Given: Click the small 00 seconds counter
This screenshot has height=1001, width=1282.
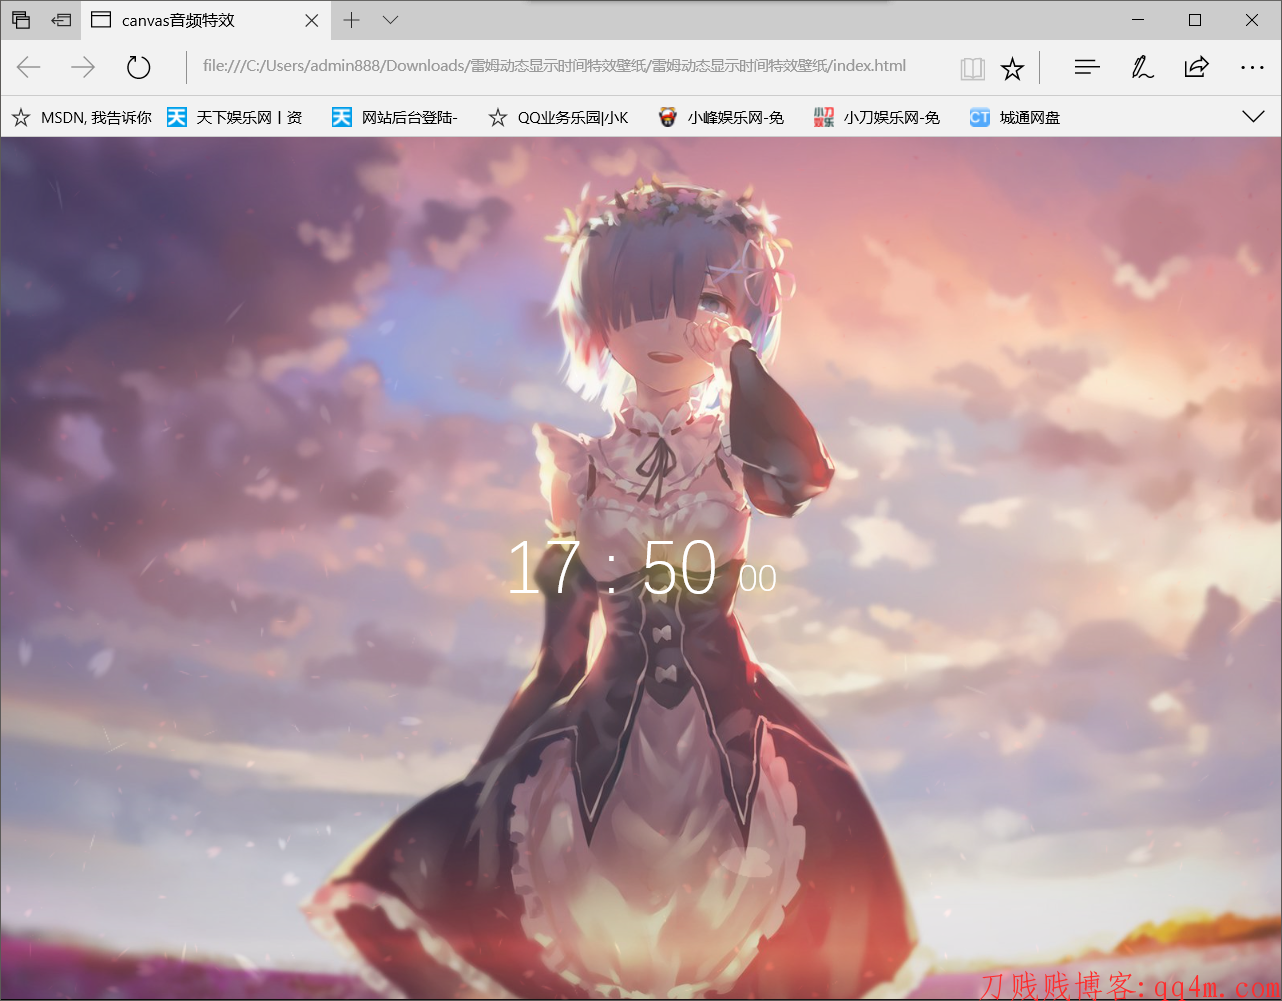Looking at the screenshot, I should point(758,578).
